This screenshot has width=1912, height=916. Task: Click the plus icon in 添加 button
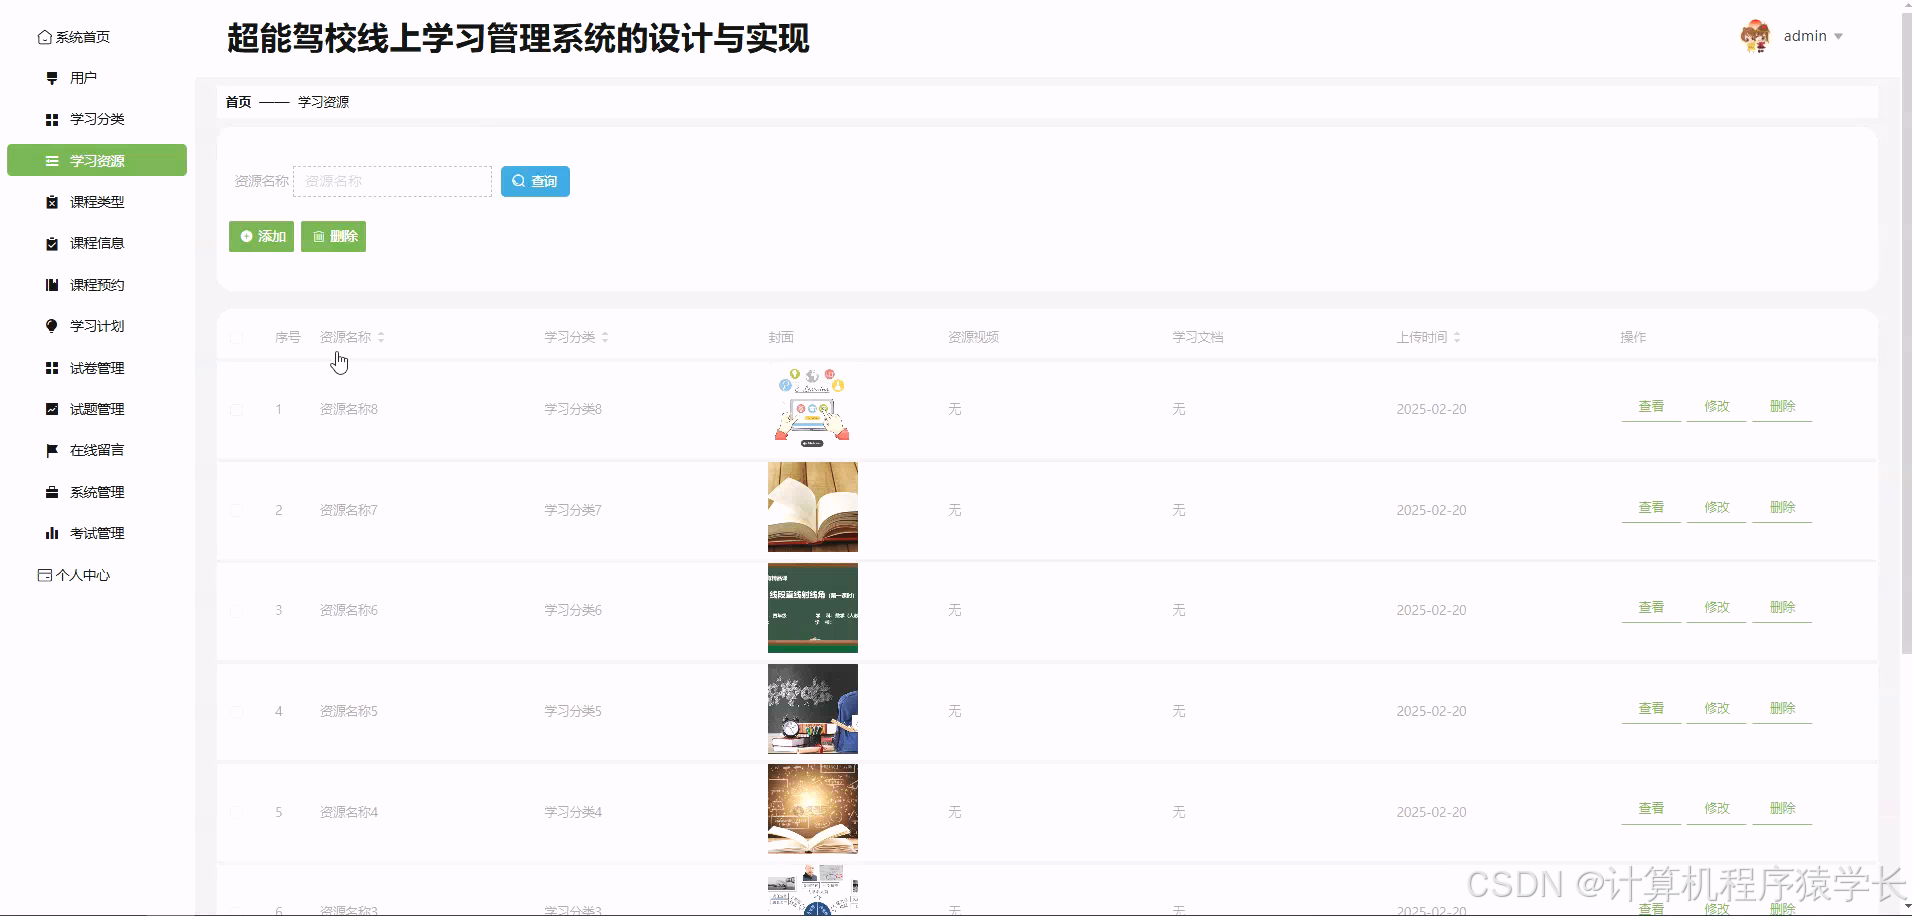(246, 236)
